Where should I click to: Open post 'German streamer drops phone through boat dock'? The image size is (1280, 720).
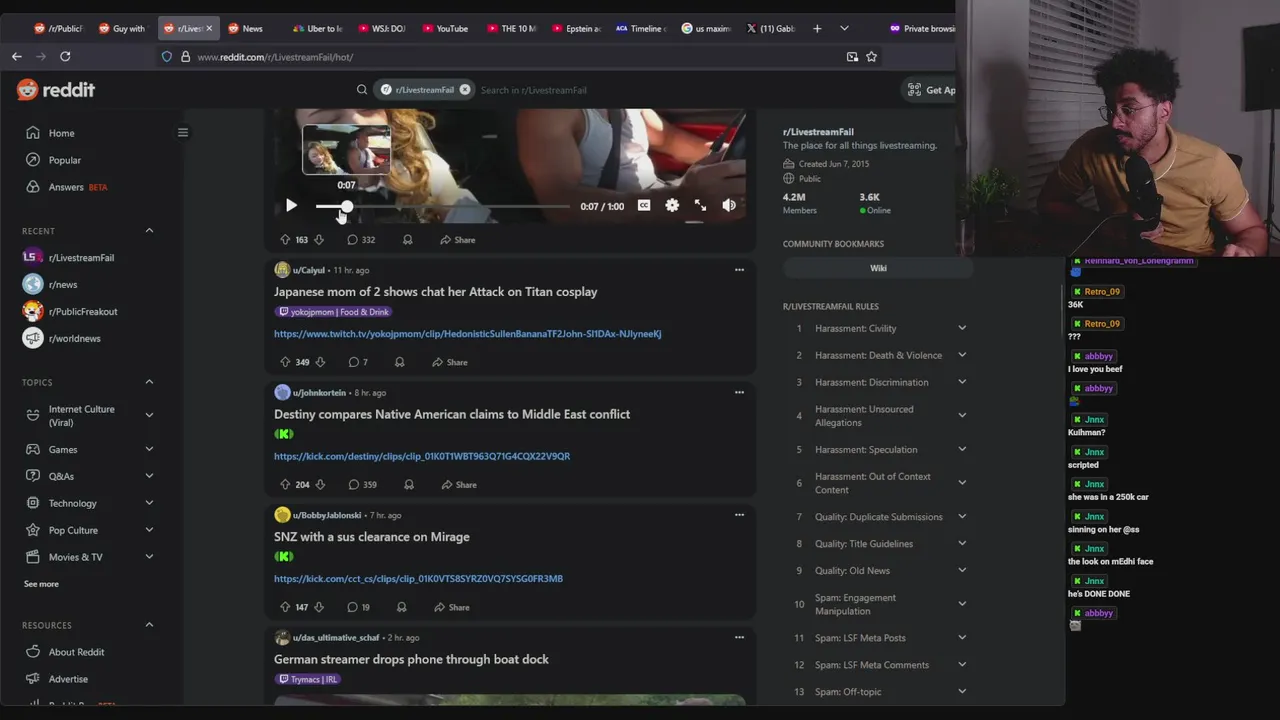(411, 659)
